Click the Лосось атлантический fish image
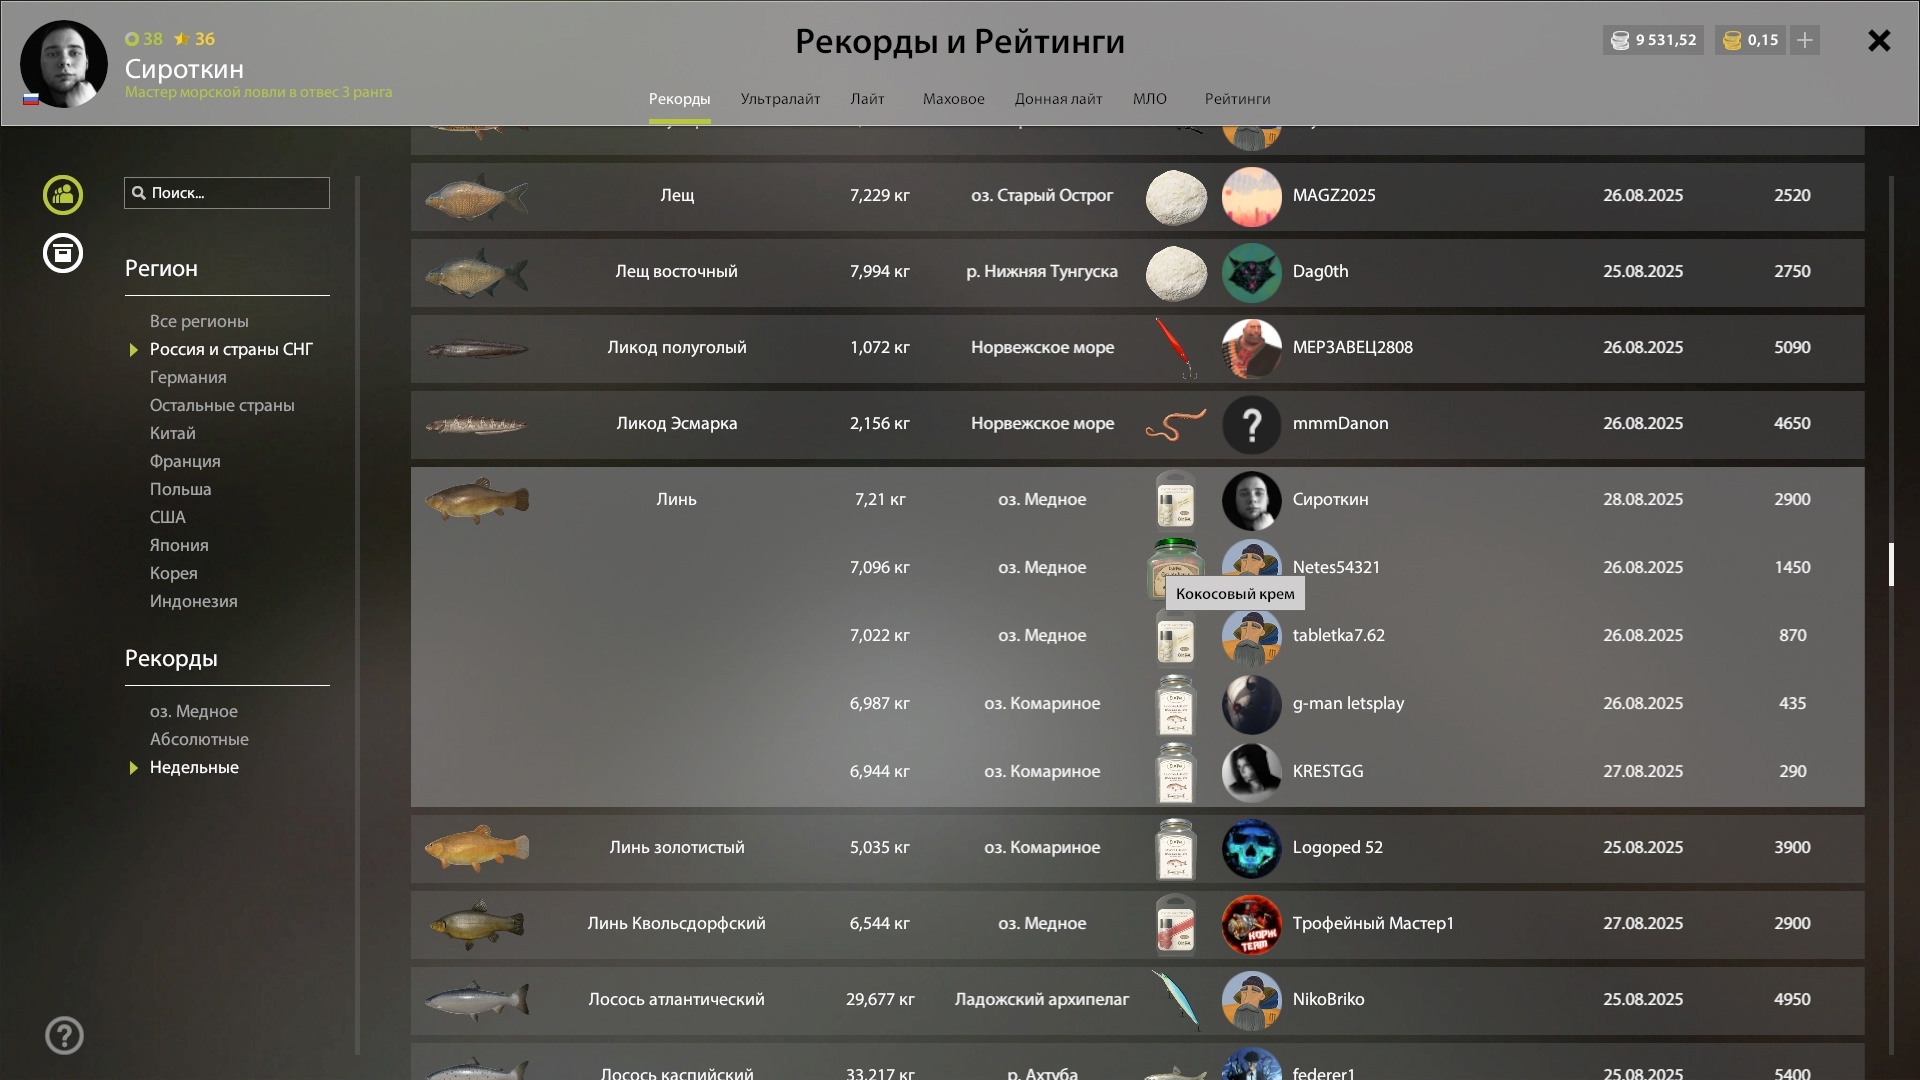The width and height of the screenshot is (1920, 1080). (x=477, y=1000)
